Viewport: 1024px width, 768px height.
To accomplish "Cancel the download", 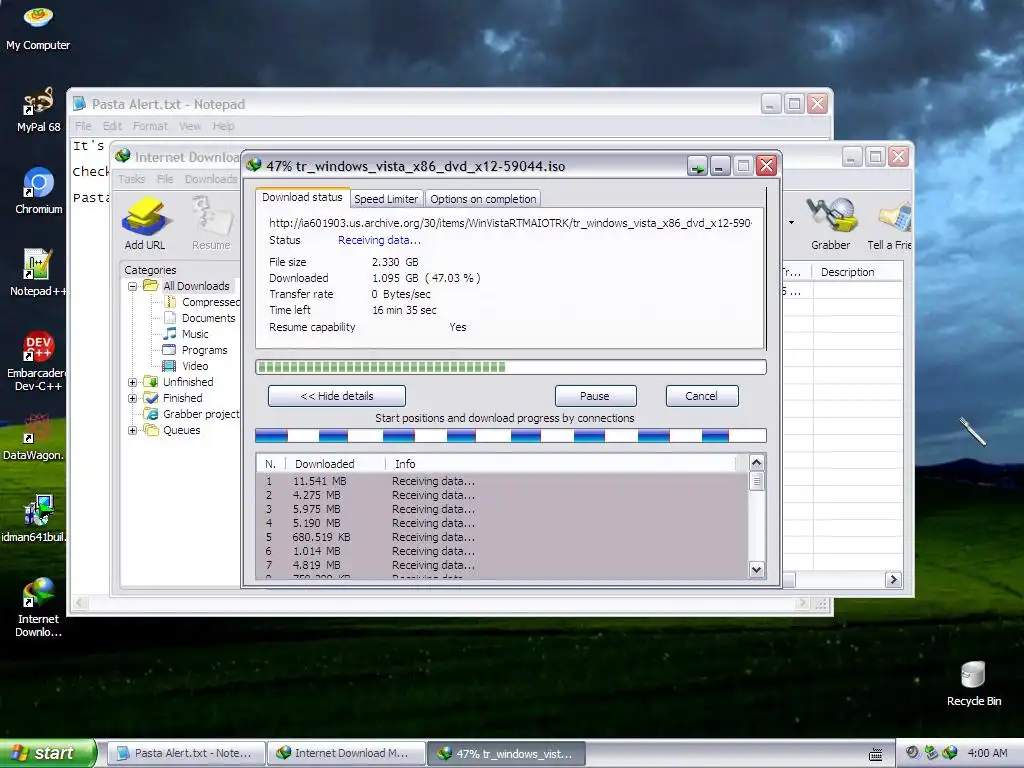I will [701, 396].
